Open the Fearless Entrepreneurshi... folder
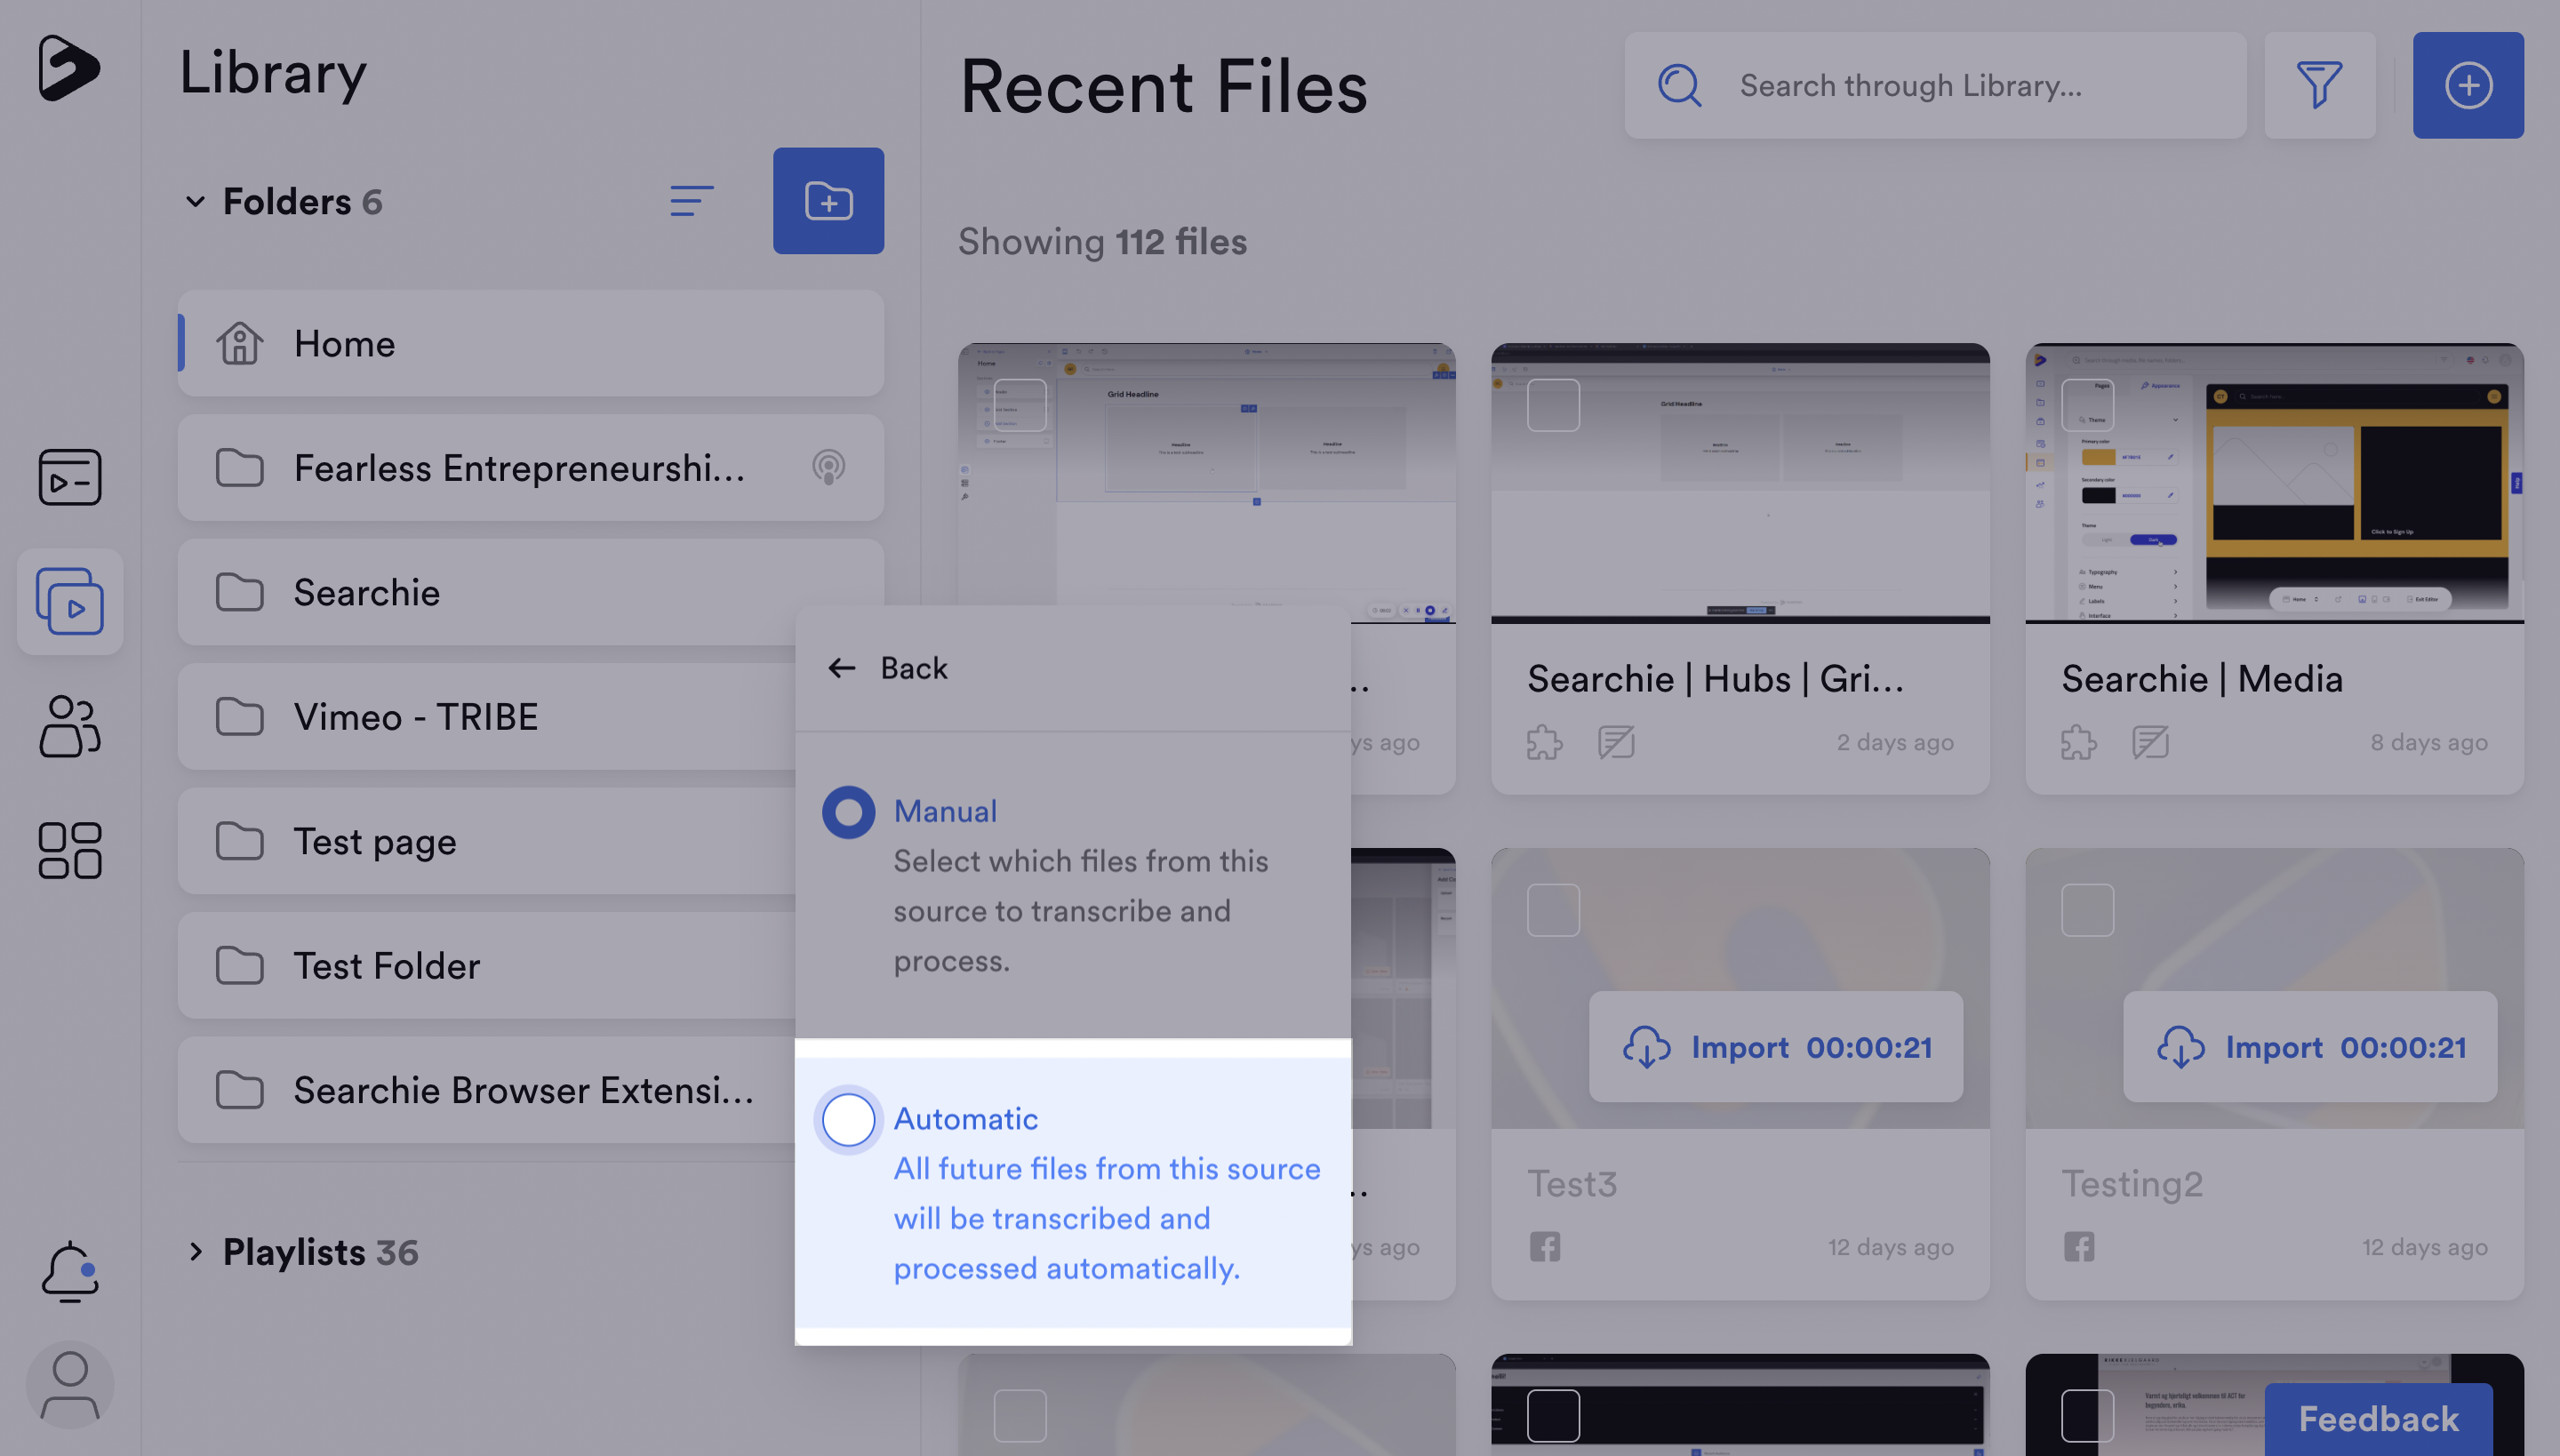The height and width of the screenshot is (1456, 2560). click(x=530, y=467)
